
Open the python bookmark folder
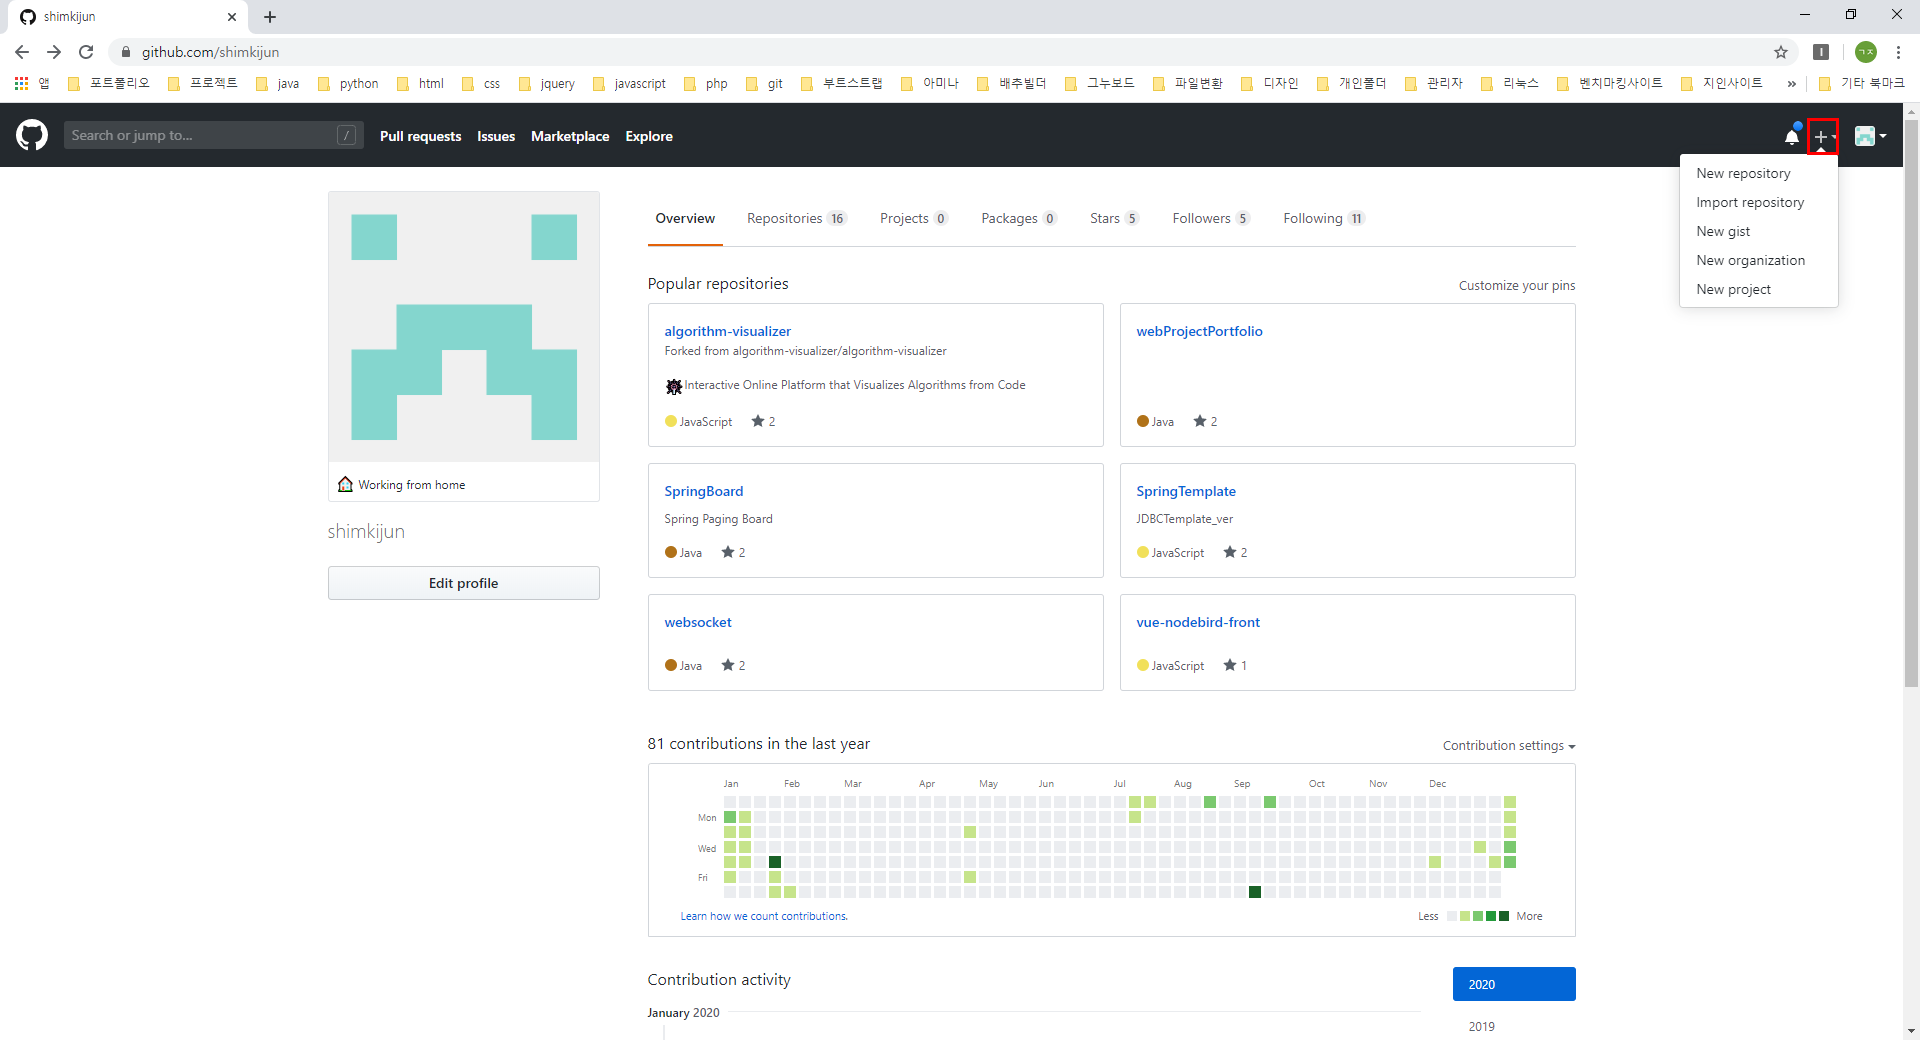tap(348, 84)
